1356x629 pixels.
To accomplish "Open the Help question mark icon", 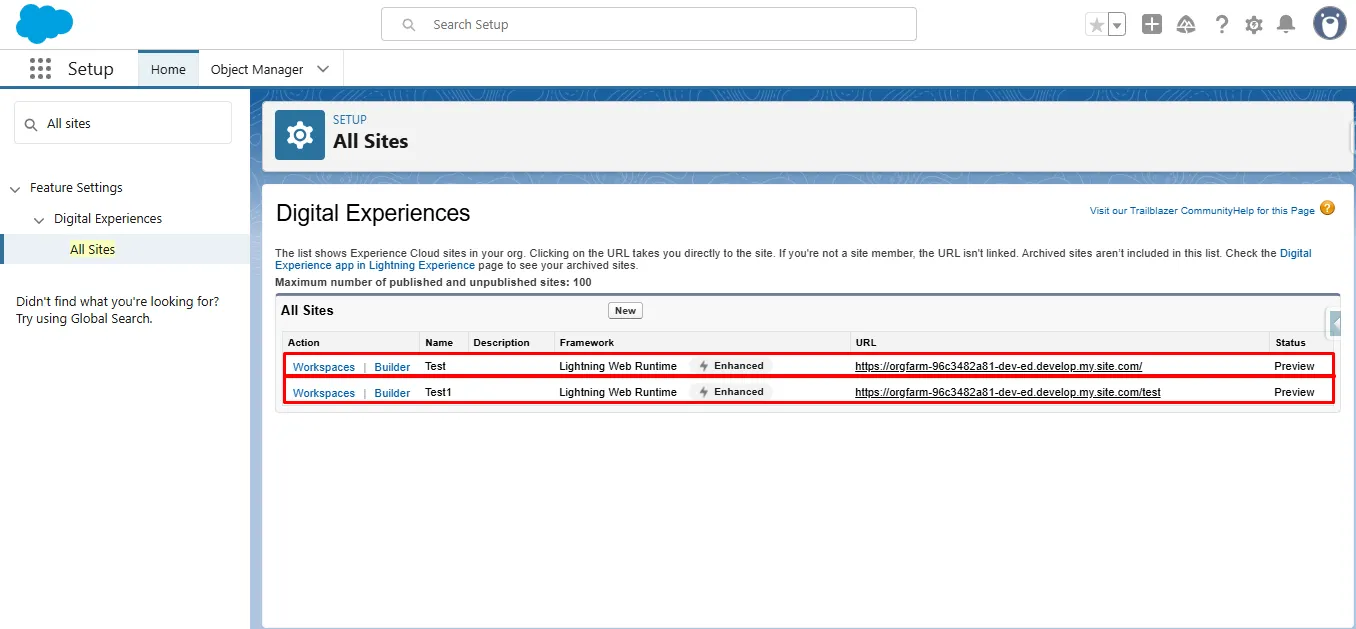I will (x=1221, y=25).
